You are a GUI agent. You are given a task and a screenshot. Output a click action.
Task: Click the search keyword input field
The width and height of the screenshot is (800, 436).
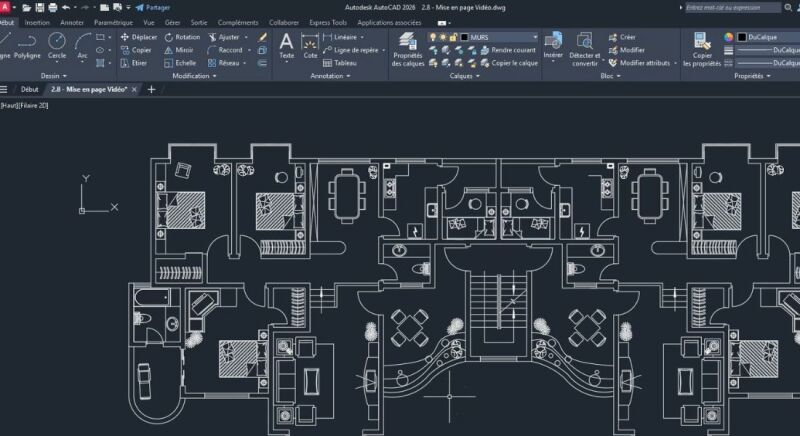(x=732, y=8)
